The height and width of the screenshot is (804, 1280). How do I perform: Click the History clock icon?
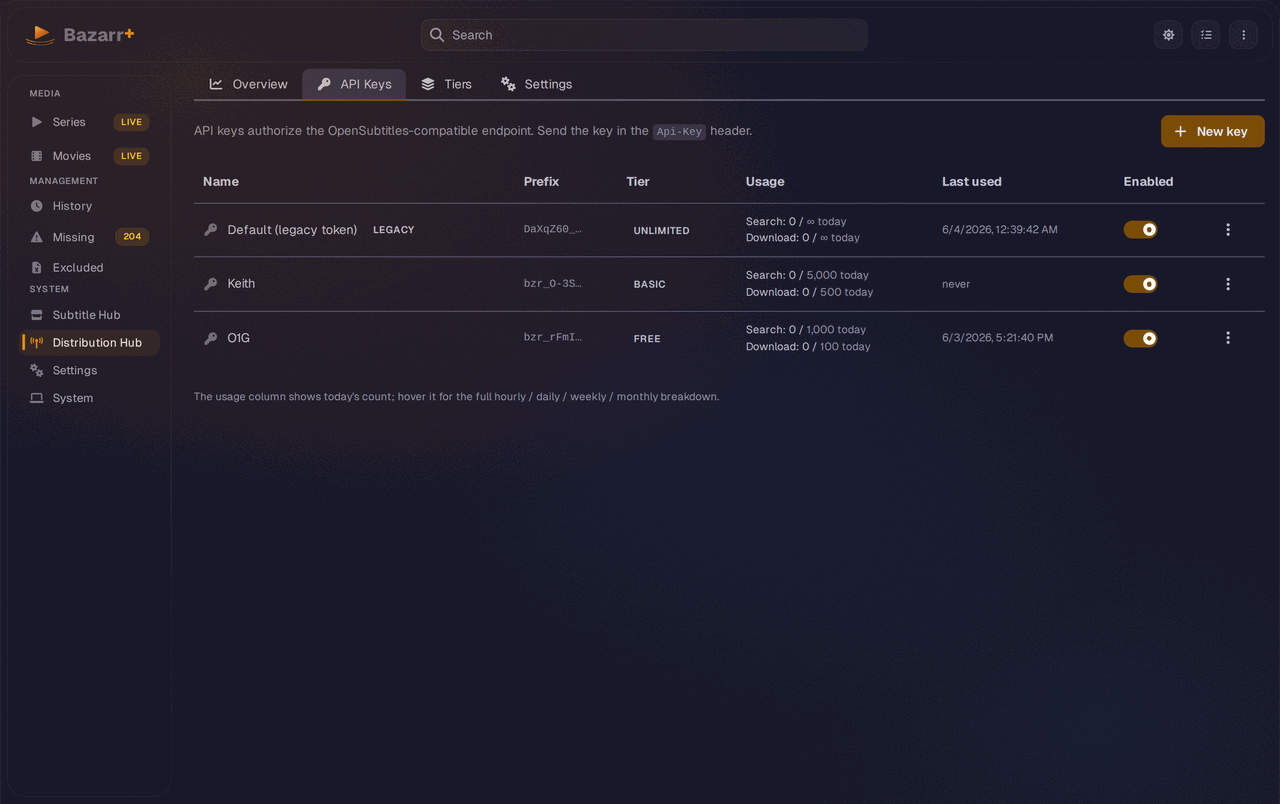(37, 206)
